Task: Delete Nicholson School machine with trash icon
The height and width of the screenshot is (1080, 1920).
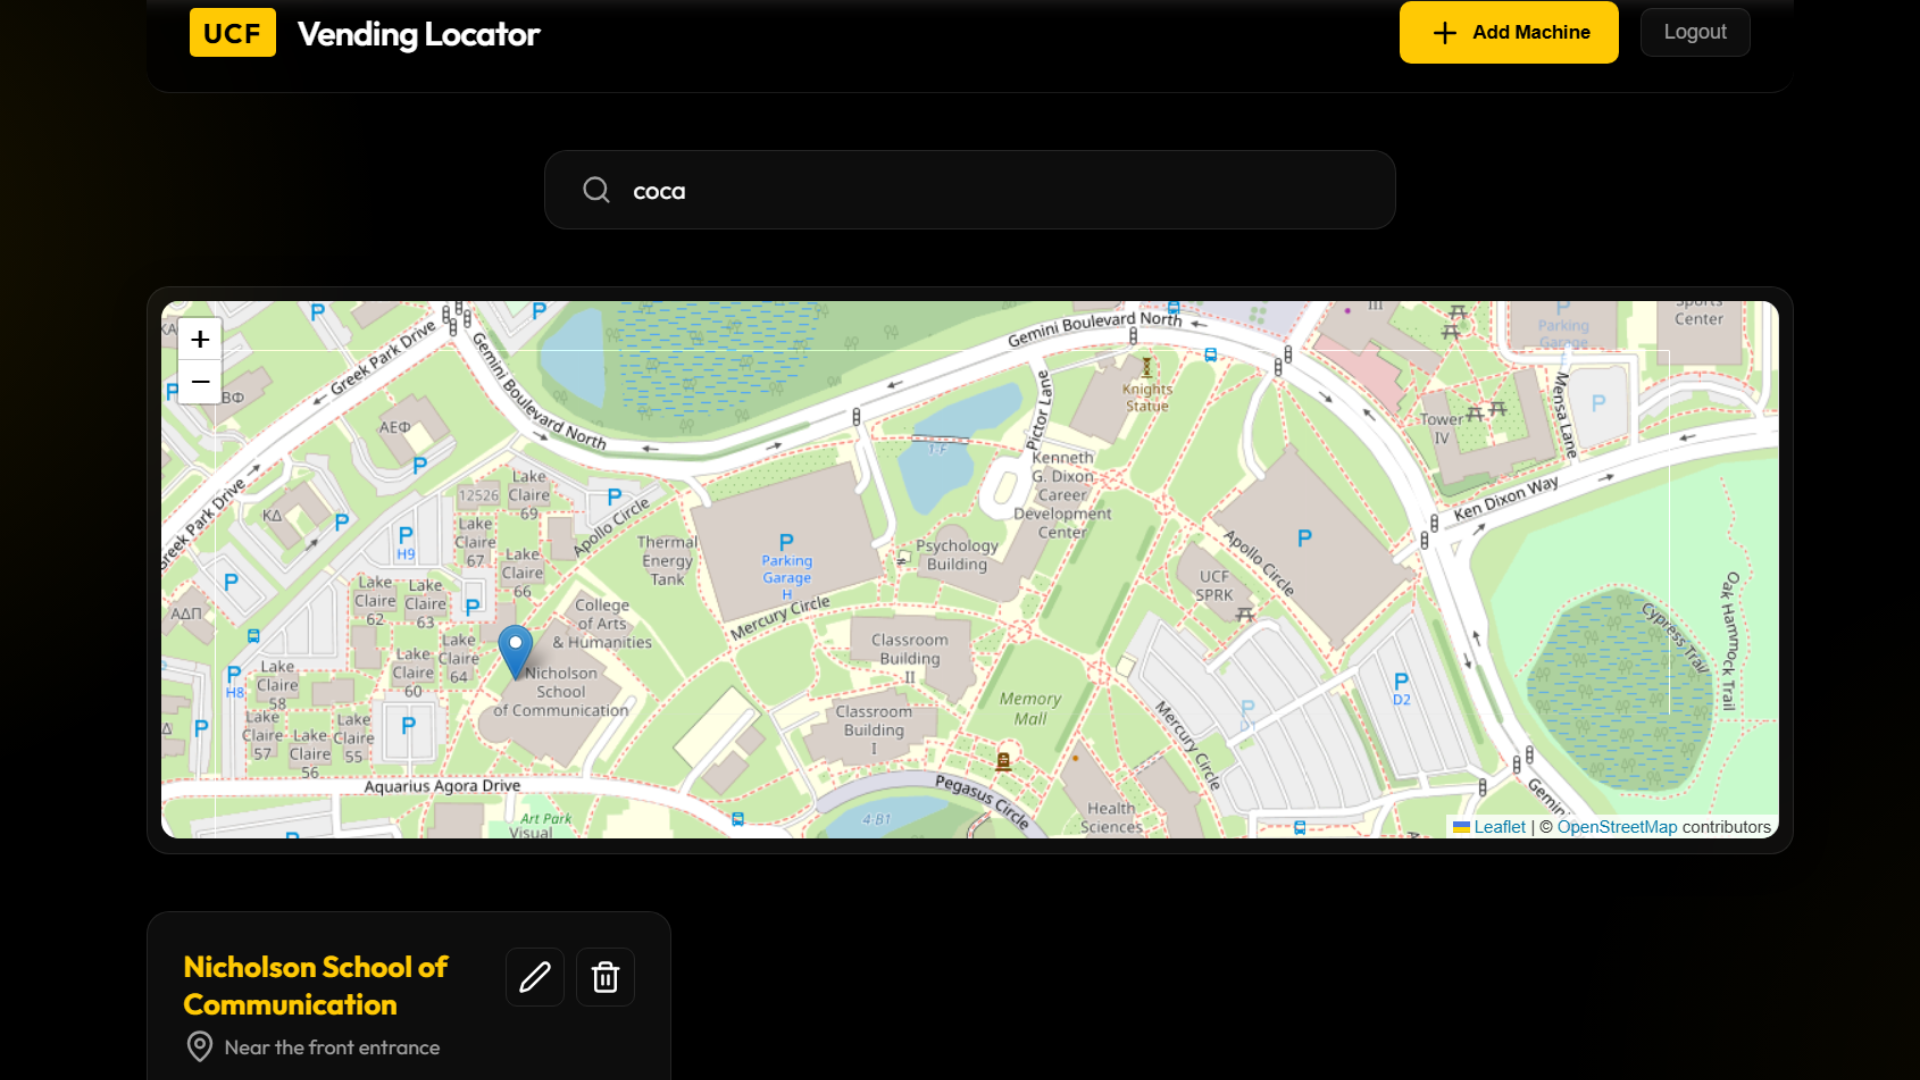Action: (605, 977)
